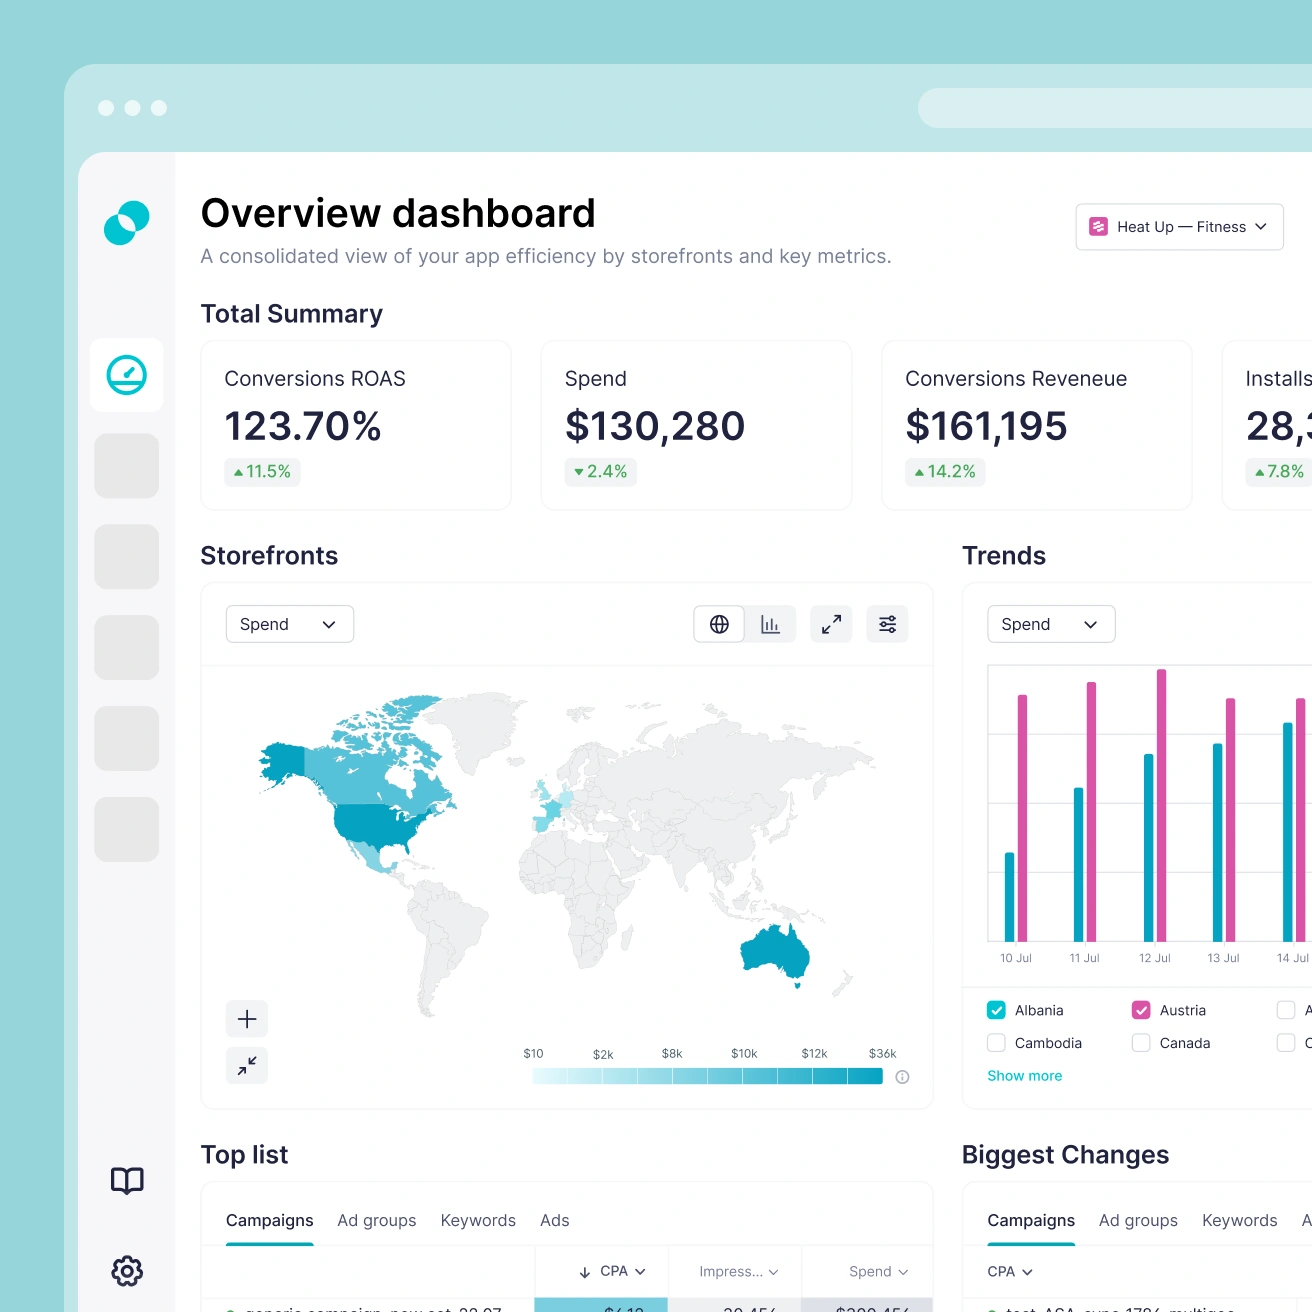Open Trends Spend metric dropdown
Image resolution: width=1312 pixels, height=1312 pixels.
click(x=1051, y=624)
